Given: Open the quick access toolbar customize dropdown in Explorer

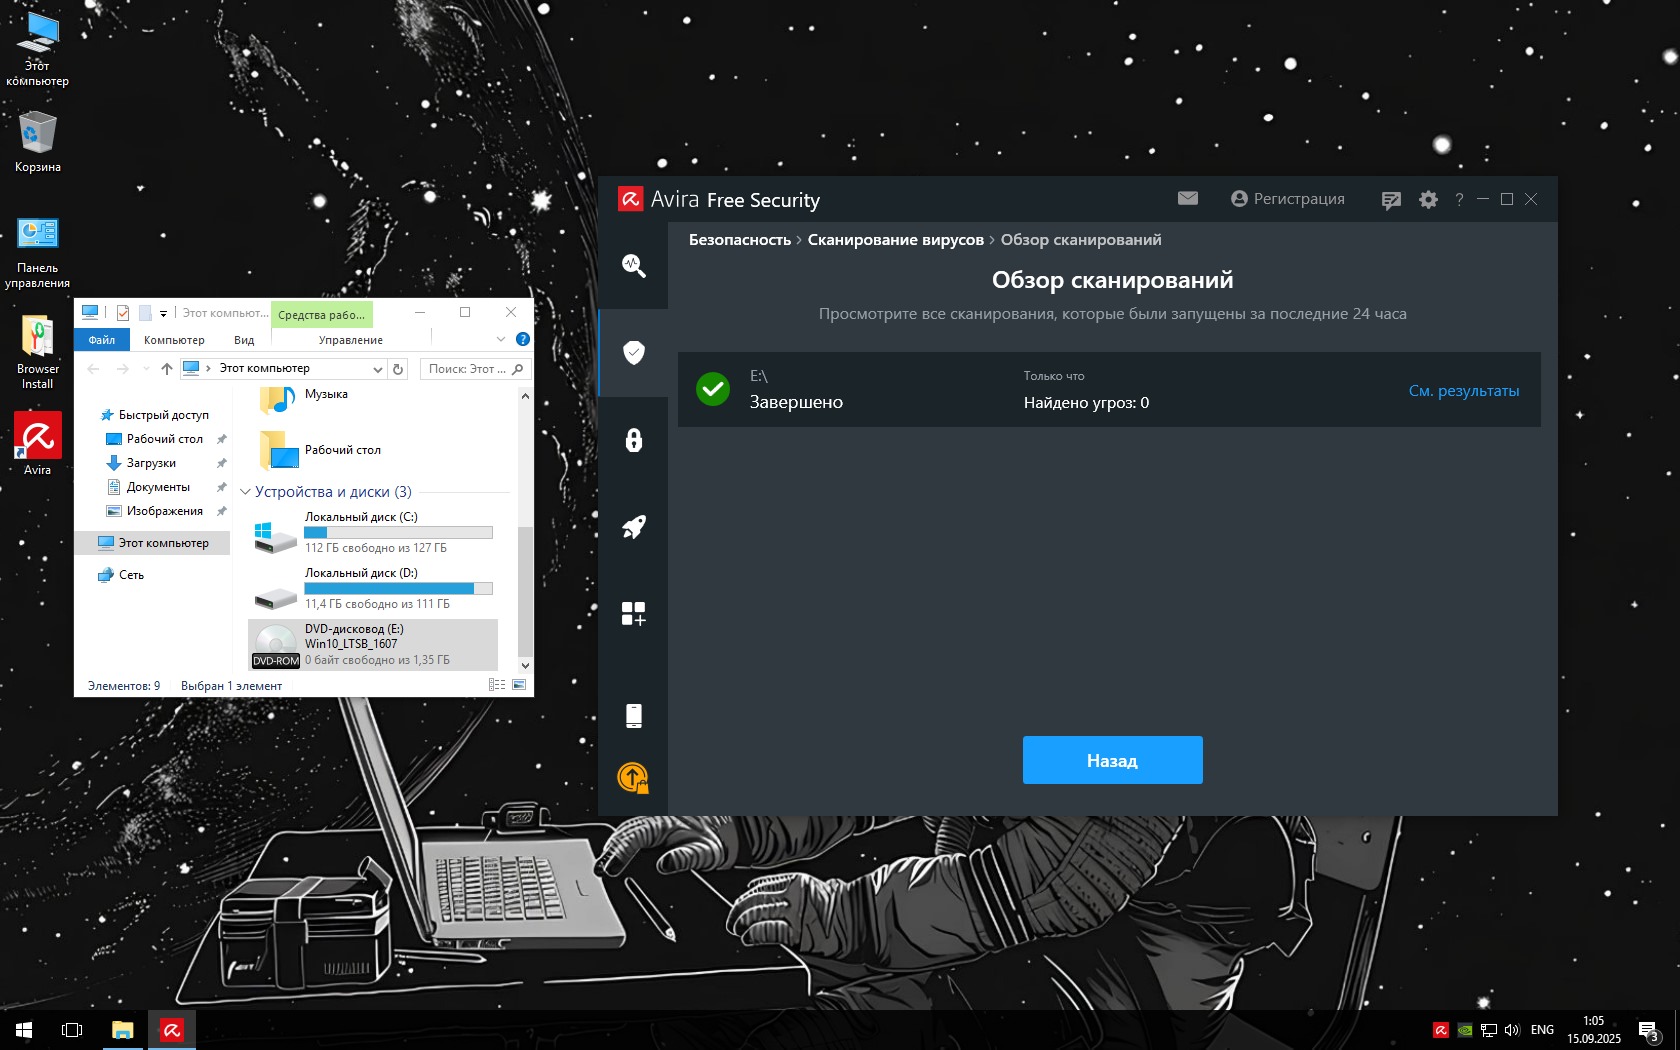Looking at the screenshot, I should click(x=163, y=314).
